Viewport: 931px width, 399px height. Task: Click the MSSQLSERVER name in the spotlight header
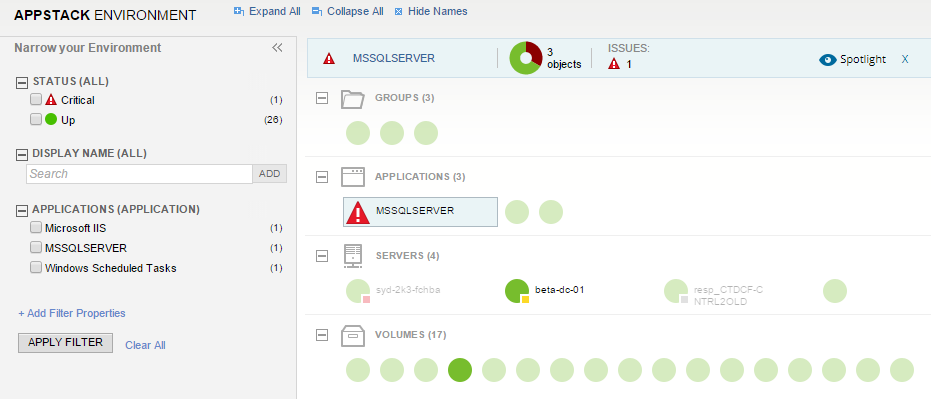coord(394,58)
